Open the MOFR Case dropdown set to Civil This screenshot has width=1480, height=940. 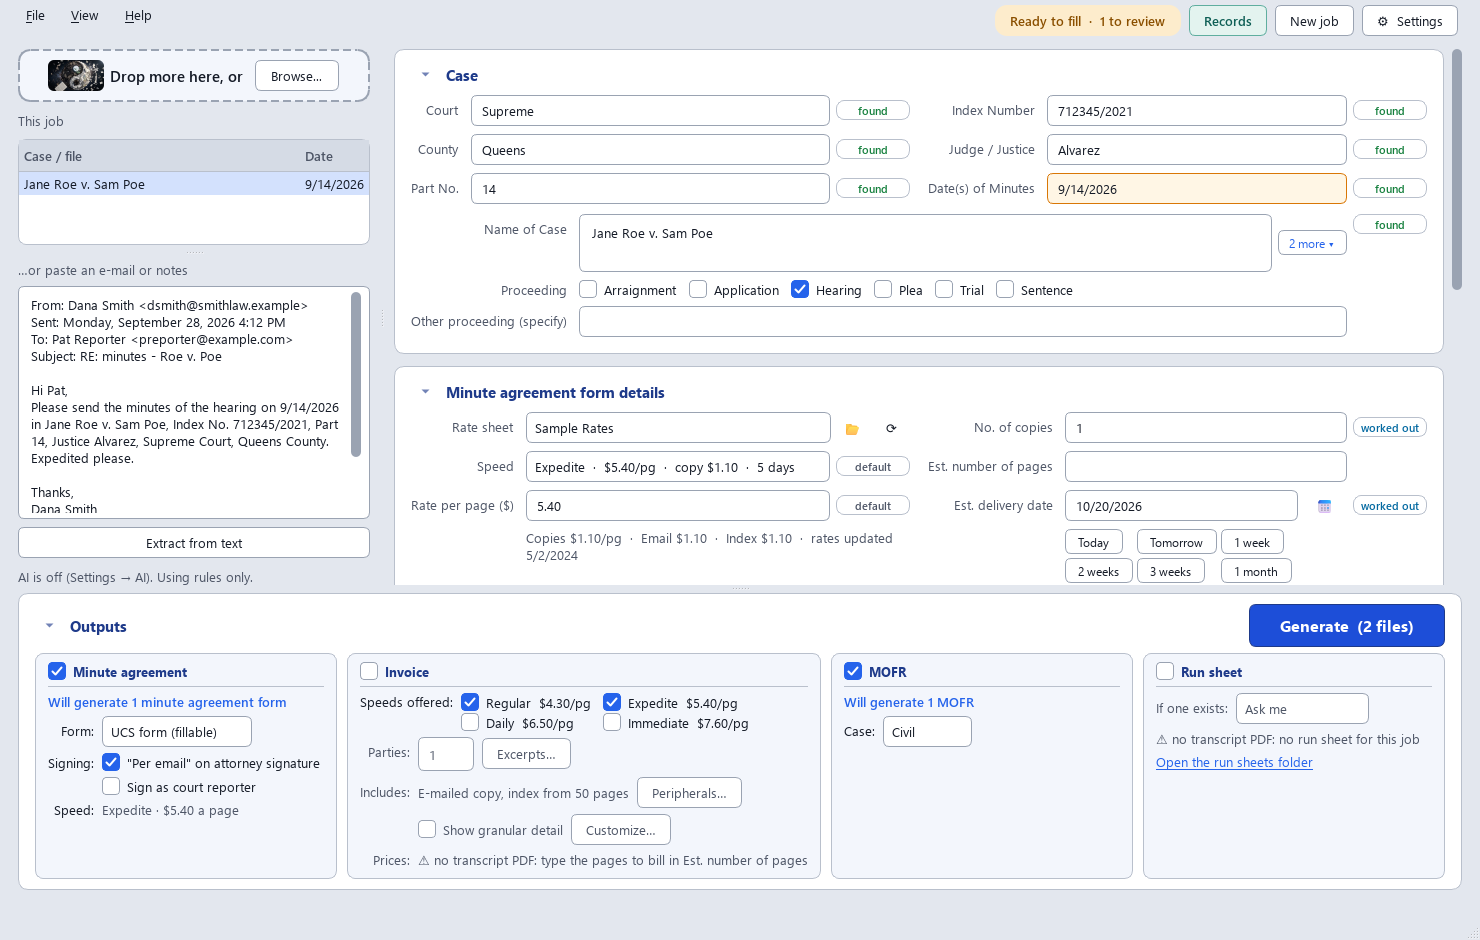coord(927,732)
